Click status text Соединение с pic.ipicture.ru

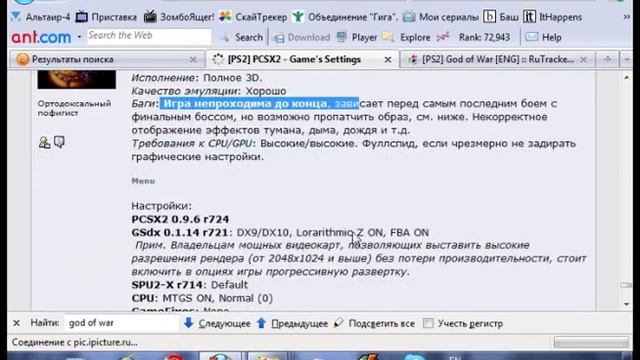75,342
